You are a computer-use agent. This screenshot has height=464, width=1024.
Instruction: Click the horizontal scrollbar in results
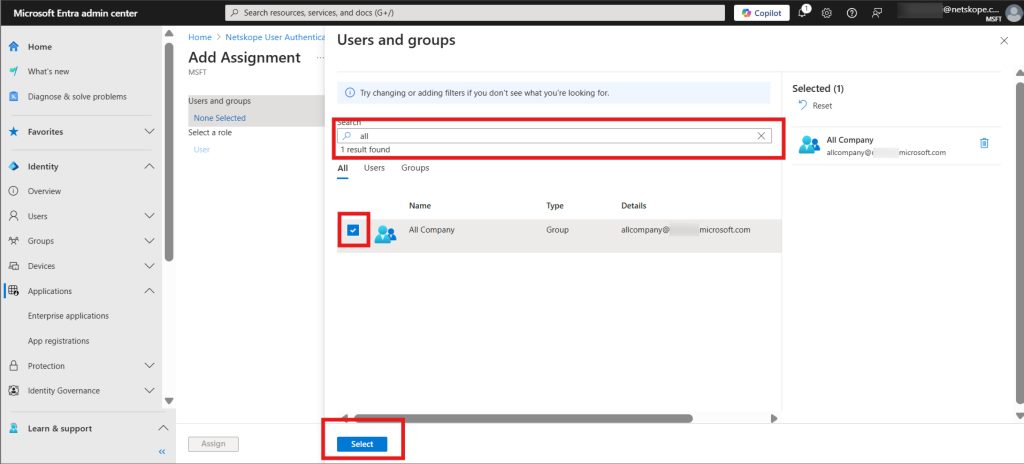point(523,418)
